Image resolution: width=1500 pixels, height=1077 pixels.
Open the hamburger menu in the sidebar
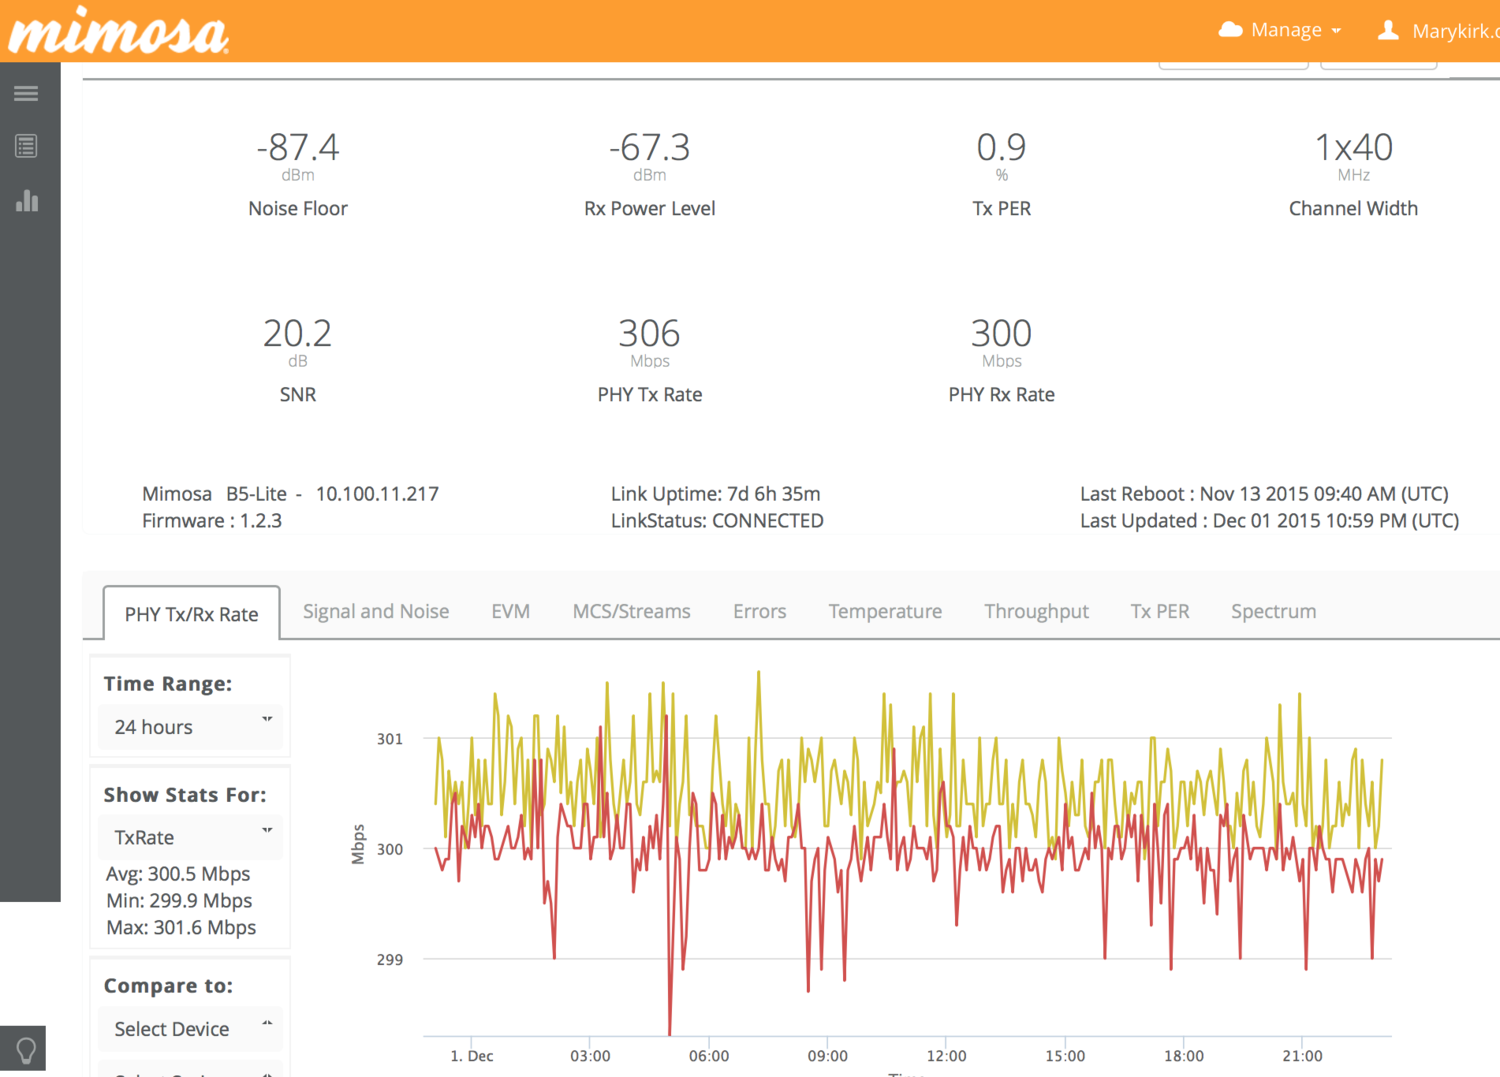tap(26, 94)
